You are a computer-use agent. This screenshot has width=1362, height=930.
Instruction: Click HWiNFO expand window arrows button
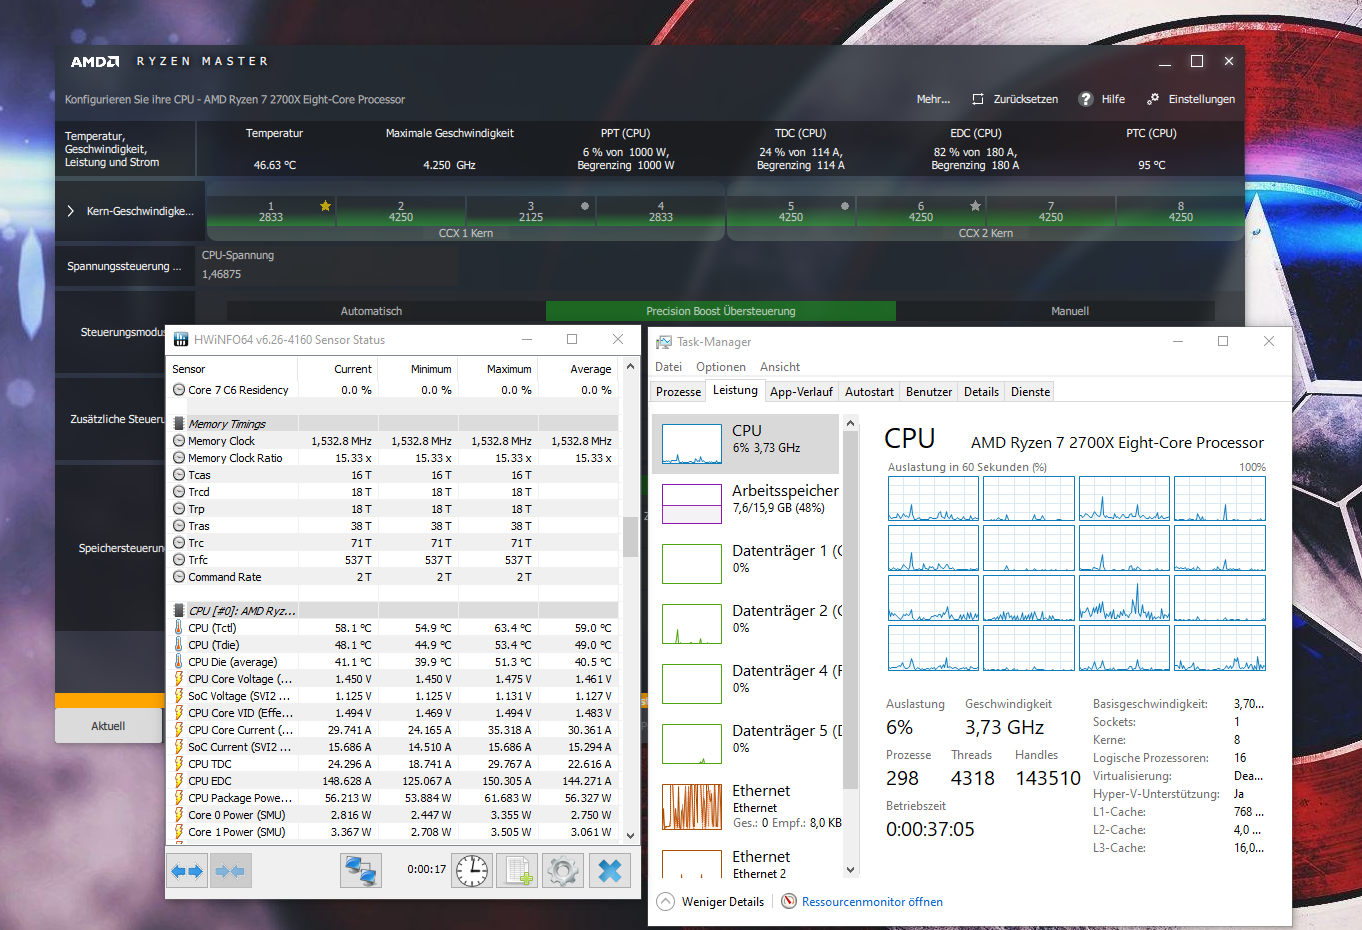(x=187, y=871)
